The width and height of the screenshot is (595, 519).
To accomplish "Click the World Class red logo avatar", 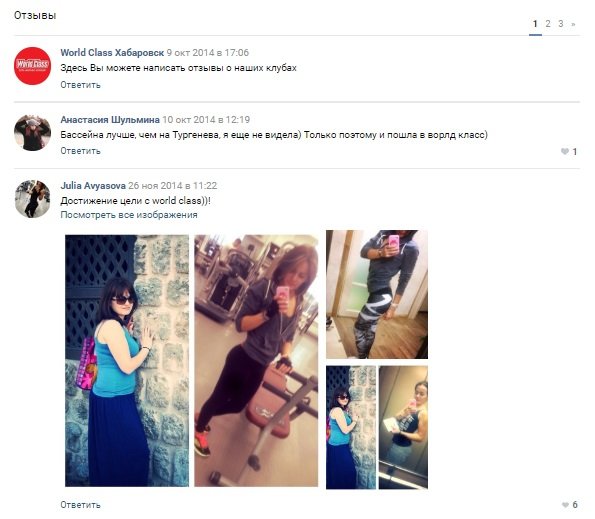I will [32, 66].
